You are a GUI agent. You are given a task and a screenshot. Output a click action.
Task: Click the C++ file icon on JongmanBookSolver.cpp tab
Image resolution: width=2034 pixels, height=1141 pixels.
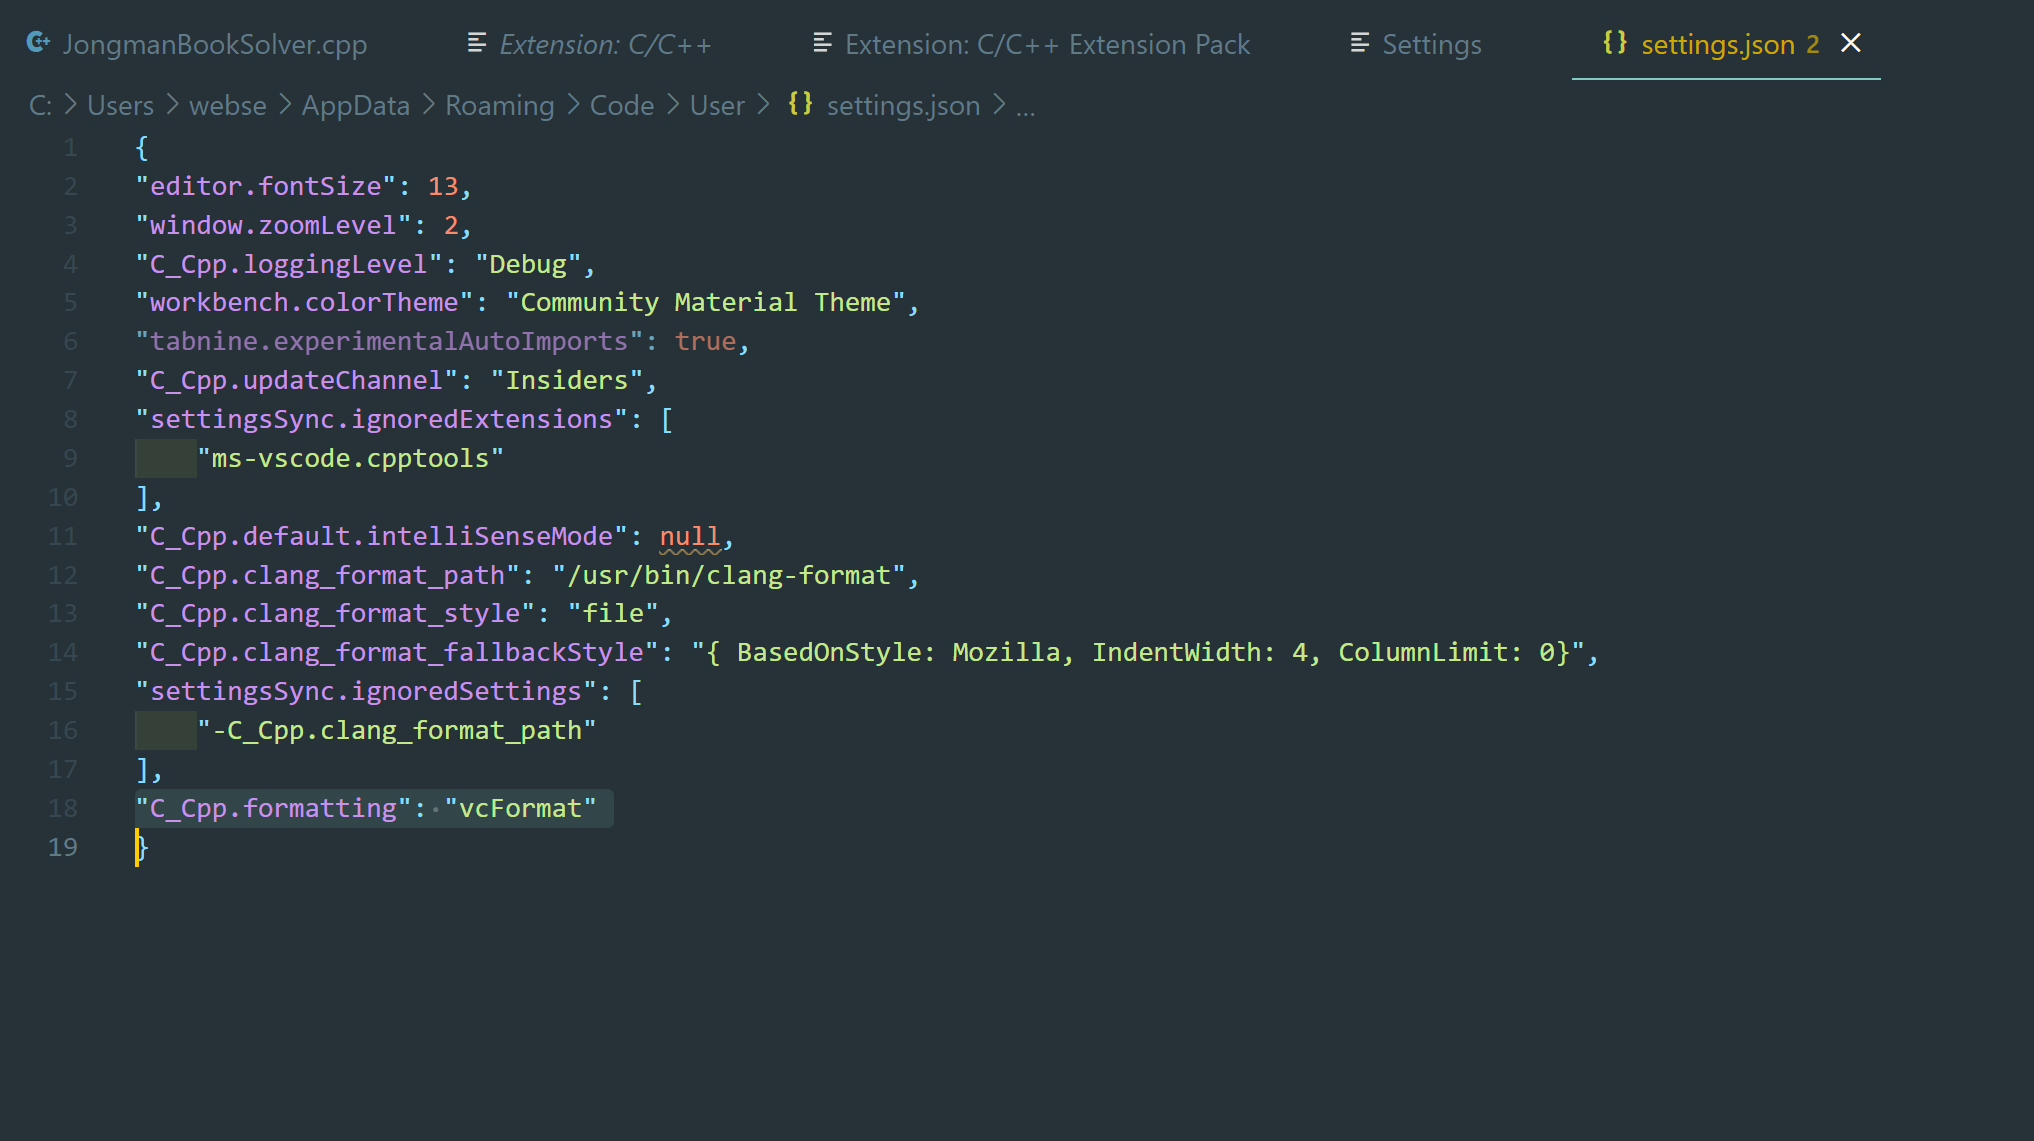point(37,43)
